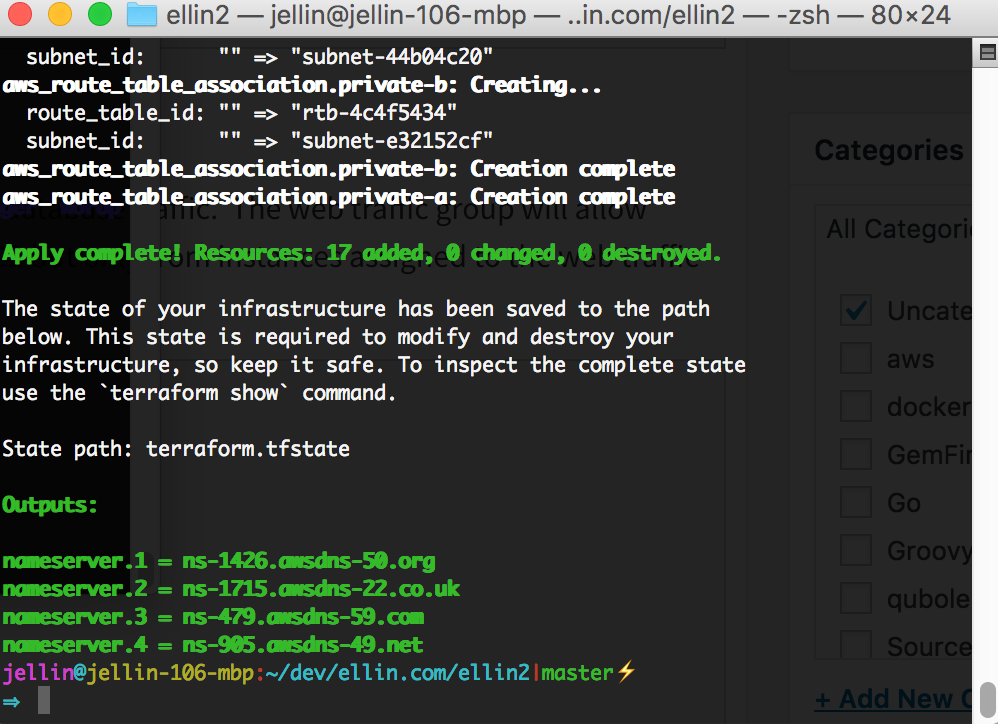Image resolution: width=998 pixels, height=724 pixels.
Task: Click the terminal cursor block at the prompt
Action: tap(44, 700)
